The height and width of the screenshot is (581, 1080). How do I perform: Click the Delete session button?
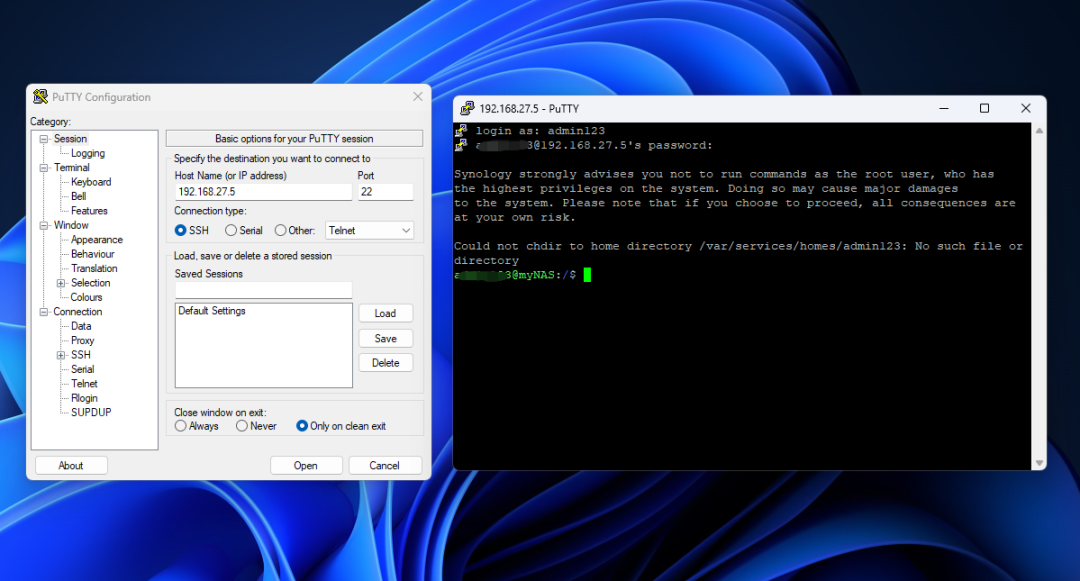point(385,363)
